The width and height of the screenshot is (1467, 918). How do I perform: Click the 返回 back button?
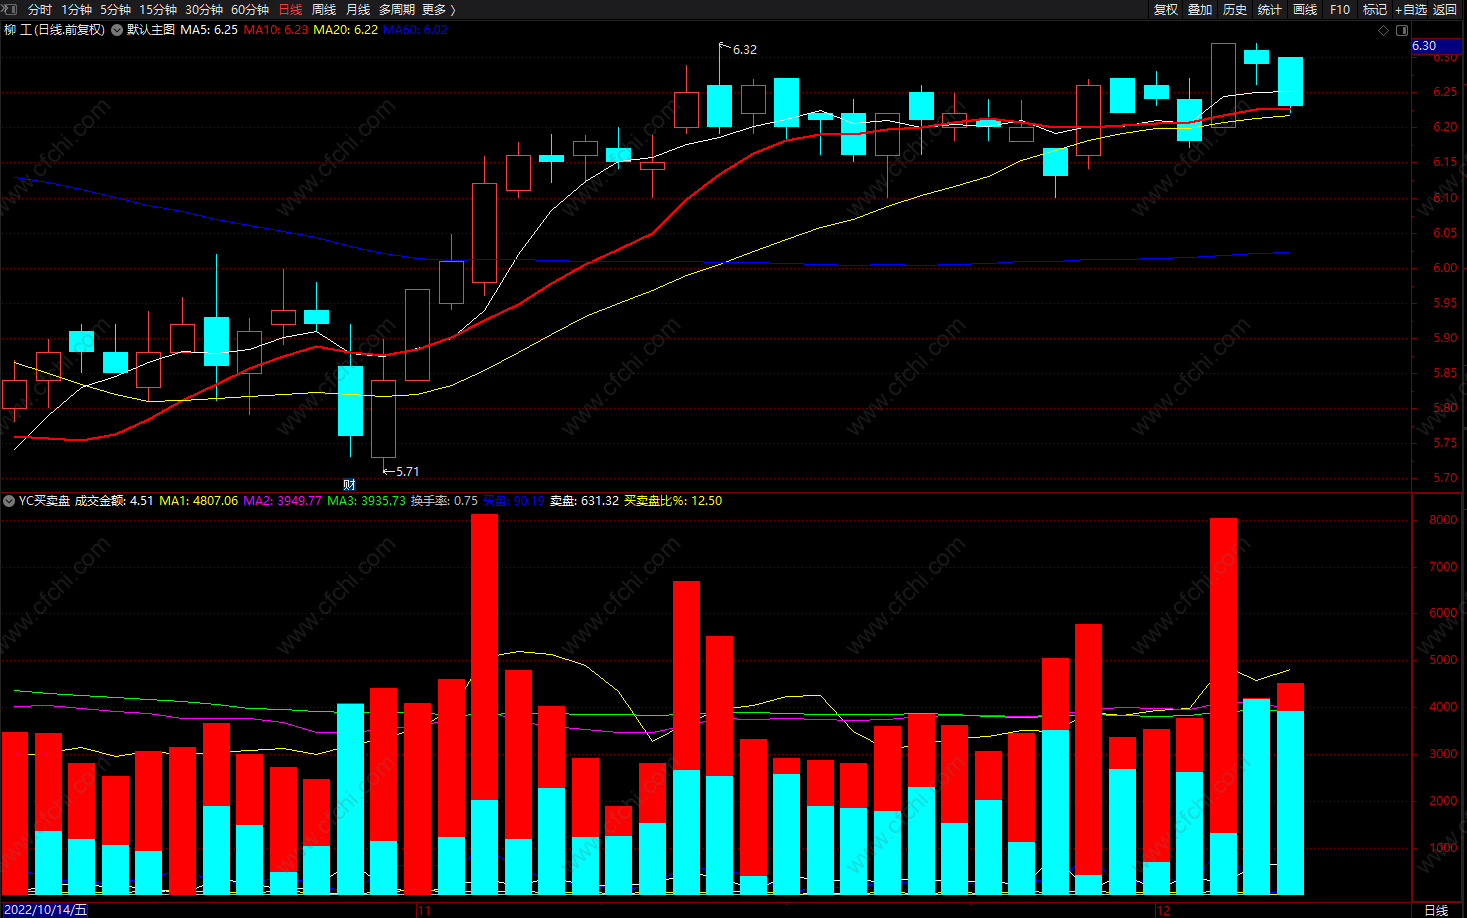[1445, 9]
